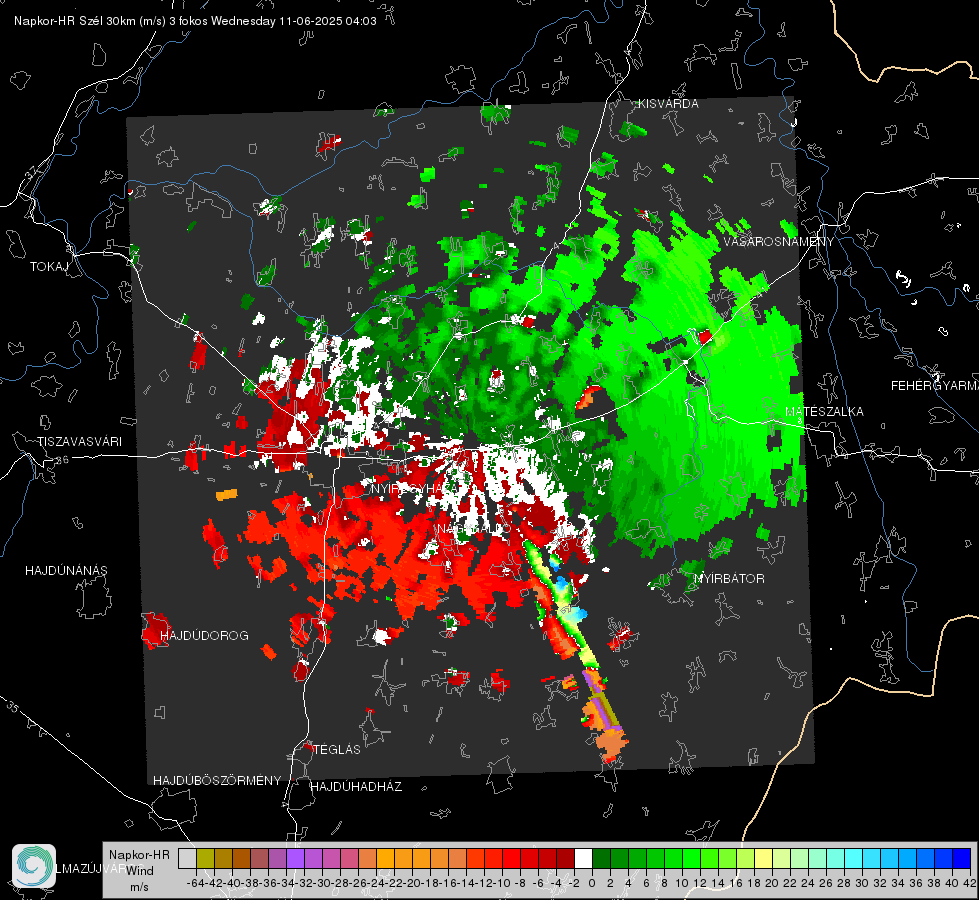Click the HAJDÚNÁNÁS label
The height and width of the screenshot is (900, 979).
66,570
